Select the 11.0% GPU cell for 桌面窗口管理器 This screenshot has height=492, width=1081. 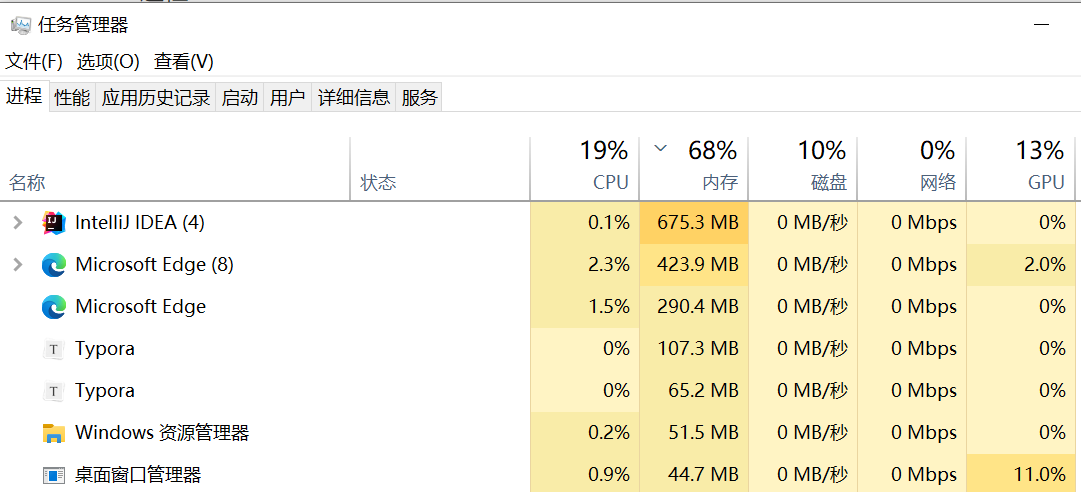(1021, 475)
